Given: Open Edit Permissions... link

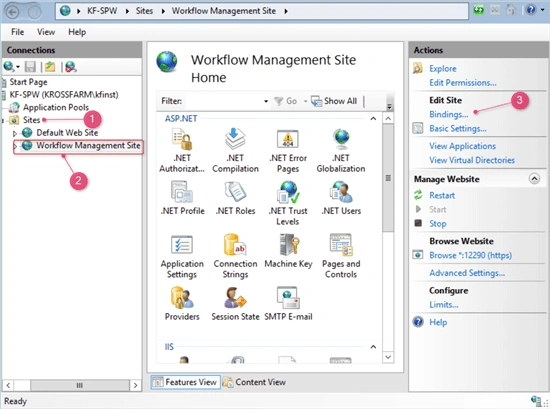Looking at the screenshot, I should point(463,83).
